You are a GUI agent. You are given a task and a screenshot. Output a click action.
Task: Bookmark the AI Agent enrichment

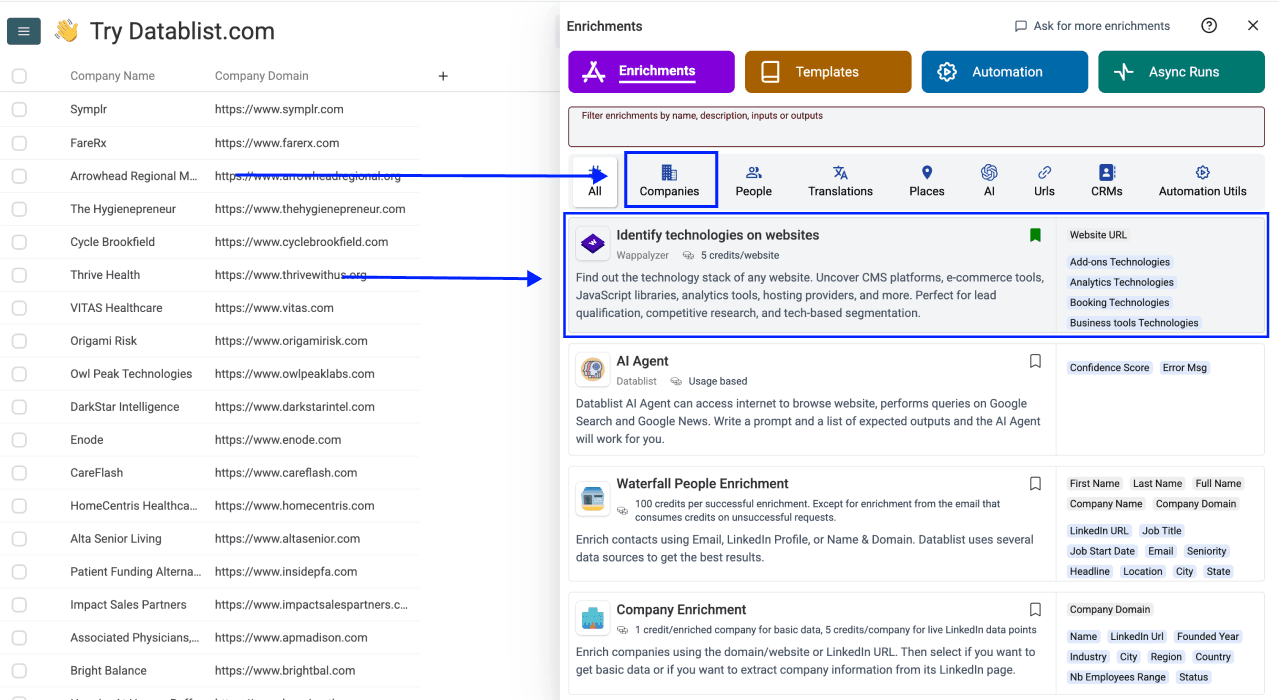pos(1035,361)
